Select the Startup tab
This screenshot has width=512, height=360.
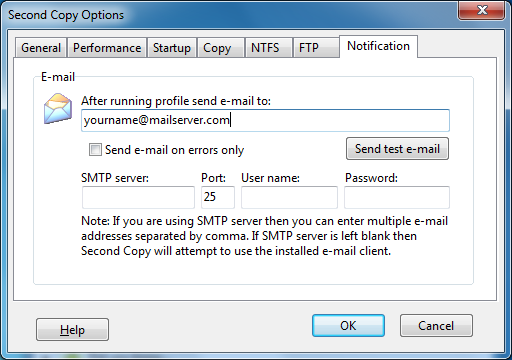click(x=172, y=48)
